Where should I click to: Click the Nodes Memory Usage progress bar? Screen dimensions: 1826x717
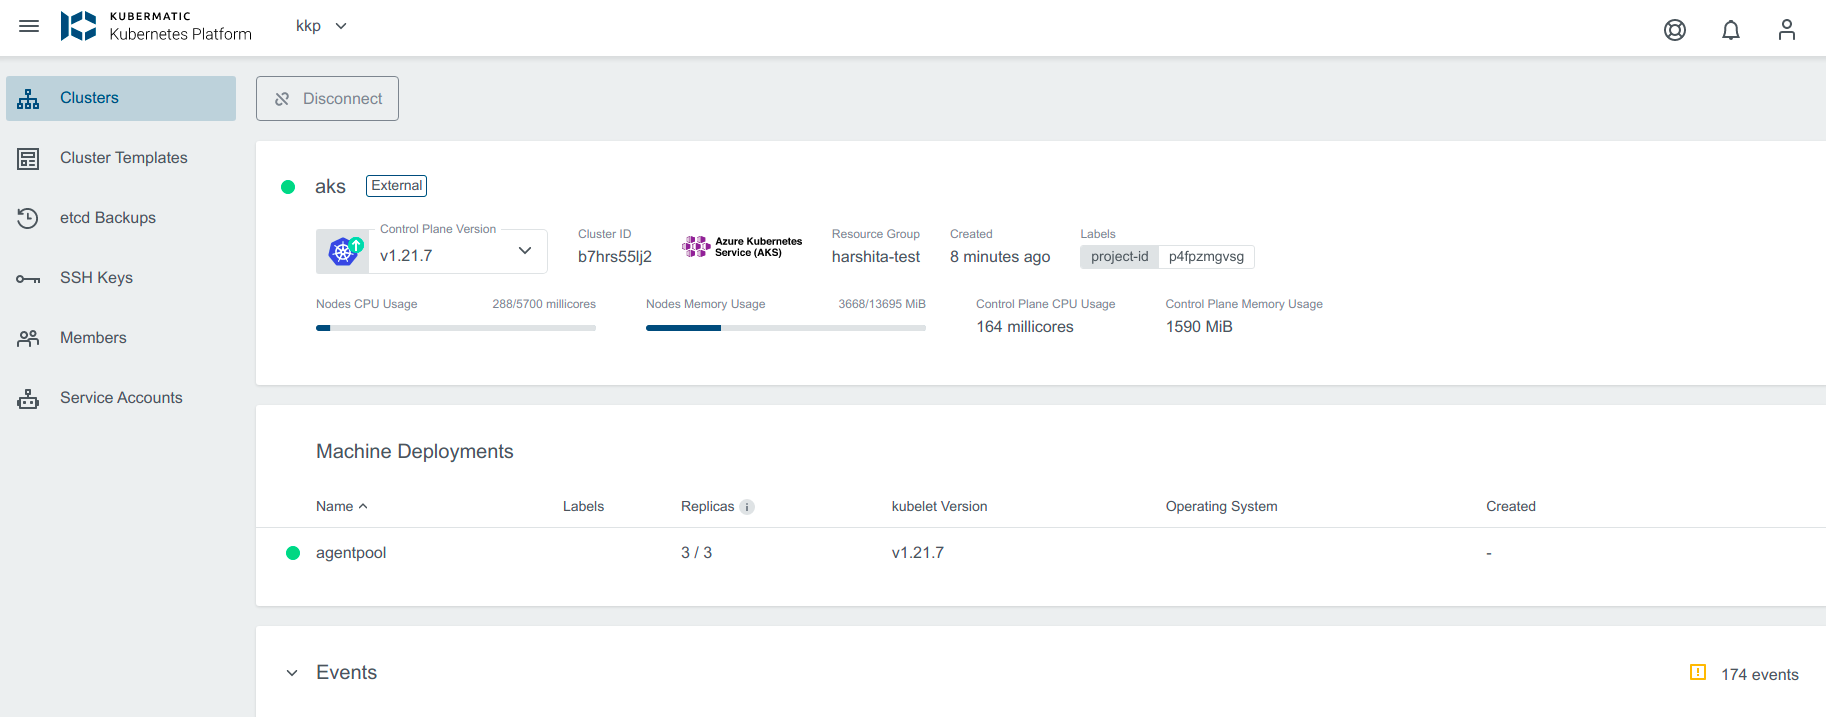pyautogui.click(x=785, y=328)
